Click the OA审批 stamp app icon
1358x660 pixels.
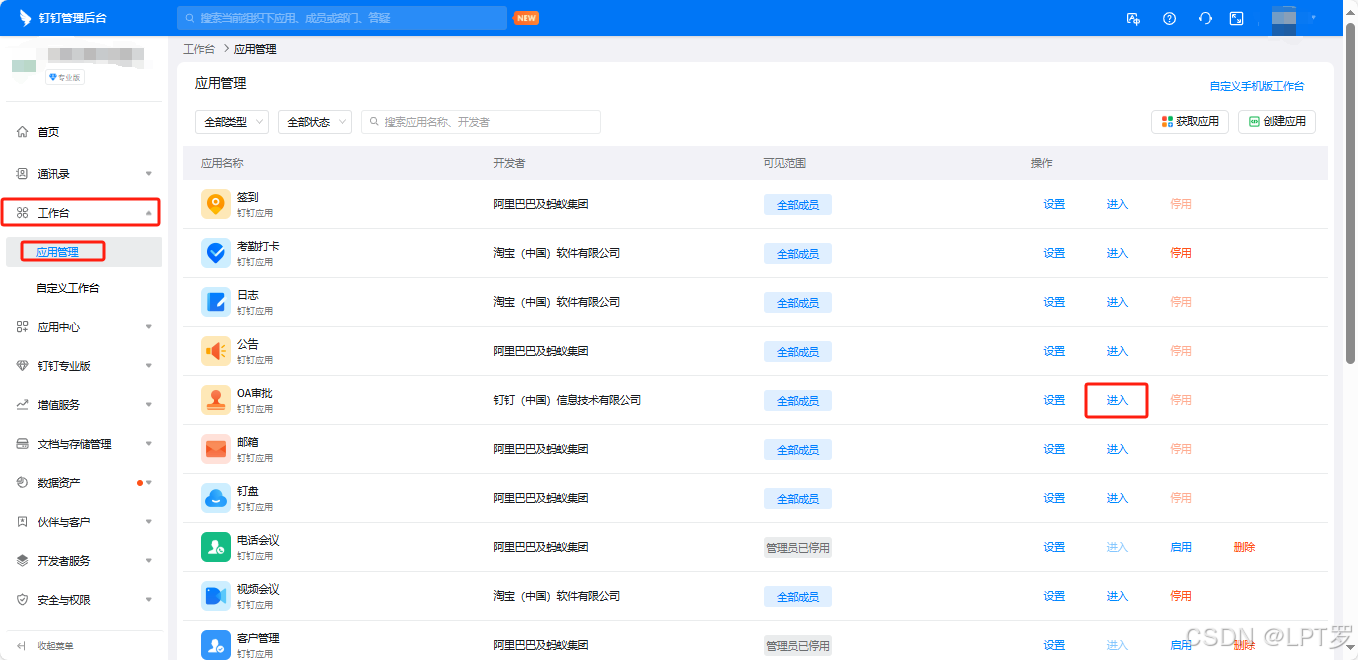click(216, 400)
